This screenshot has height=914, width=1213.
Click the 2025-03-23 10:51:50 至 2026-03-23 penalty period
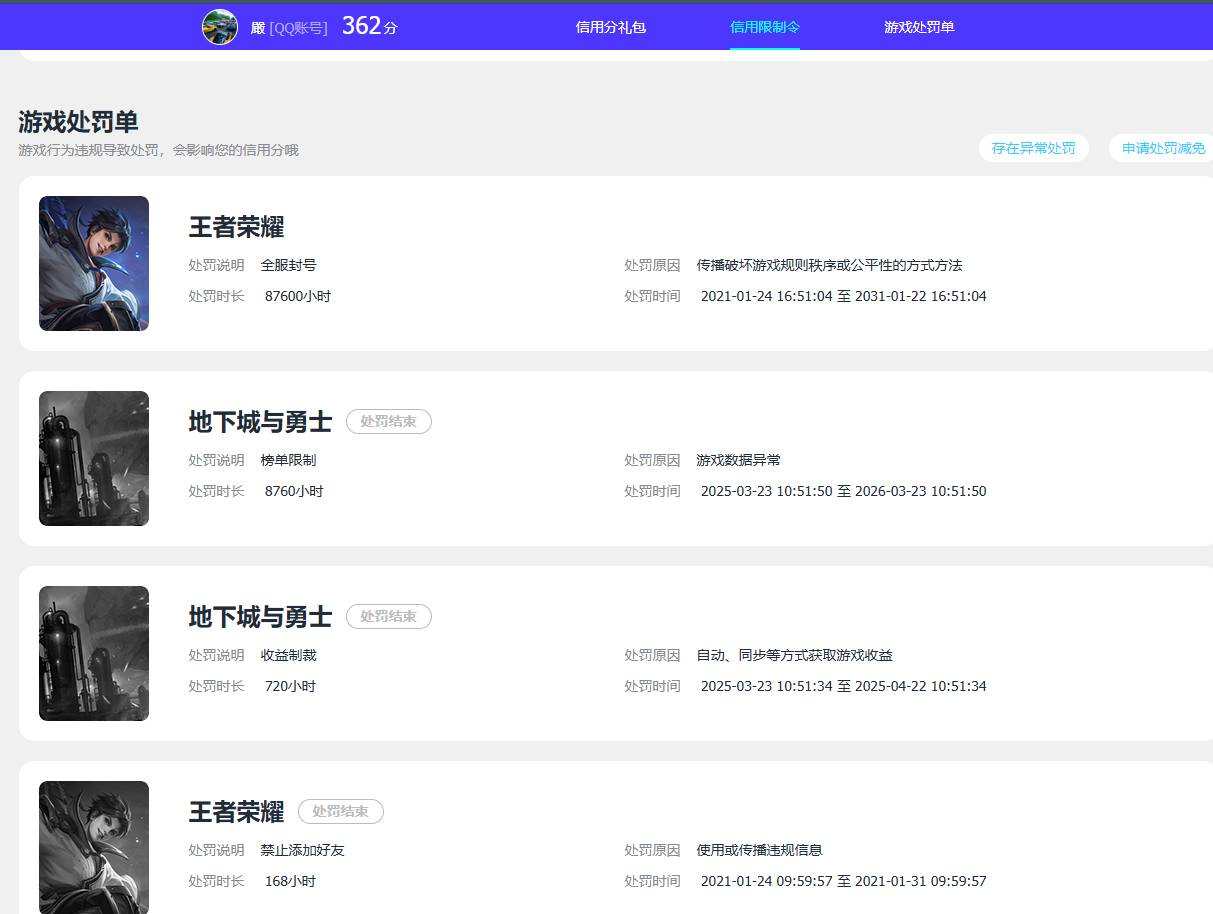tap(844, 491)
